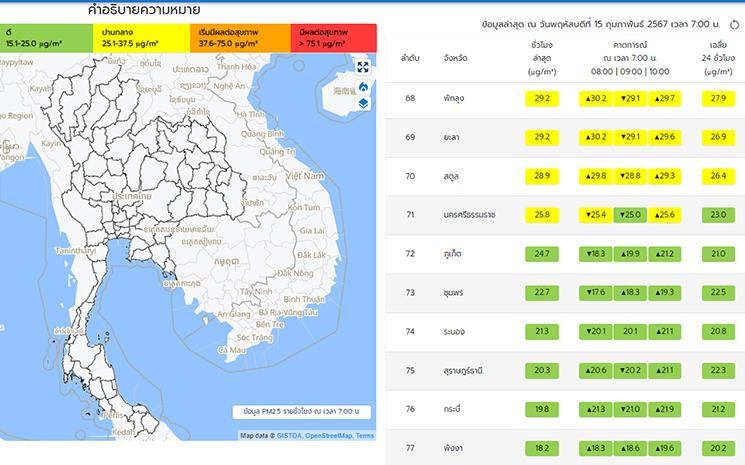Click the 24-hour average 21.0 for ภูเก็ต
This screenshot has height=465, width=745.
[718, 254]
